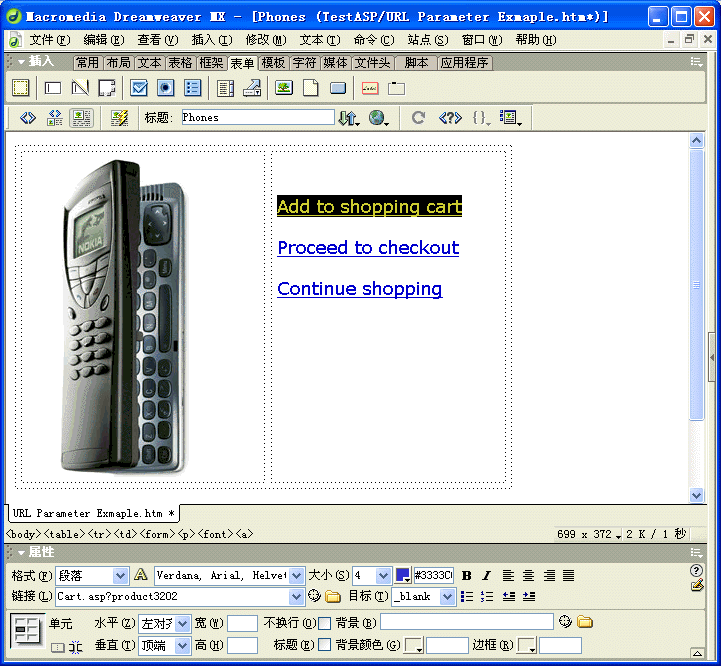Align text left
The width and height of the screenshot is (721, 666).
pyautogui.click(x=508, y=575)
